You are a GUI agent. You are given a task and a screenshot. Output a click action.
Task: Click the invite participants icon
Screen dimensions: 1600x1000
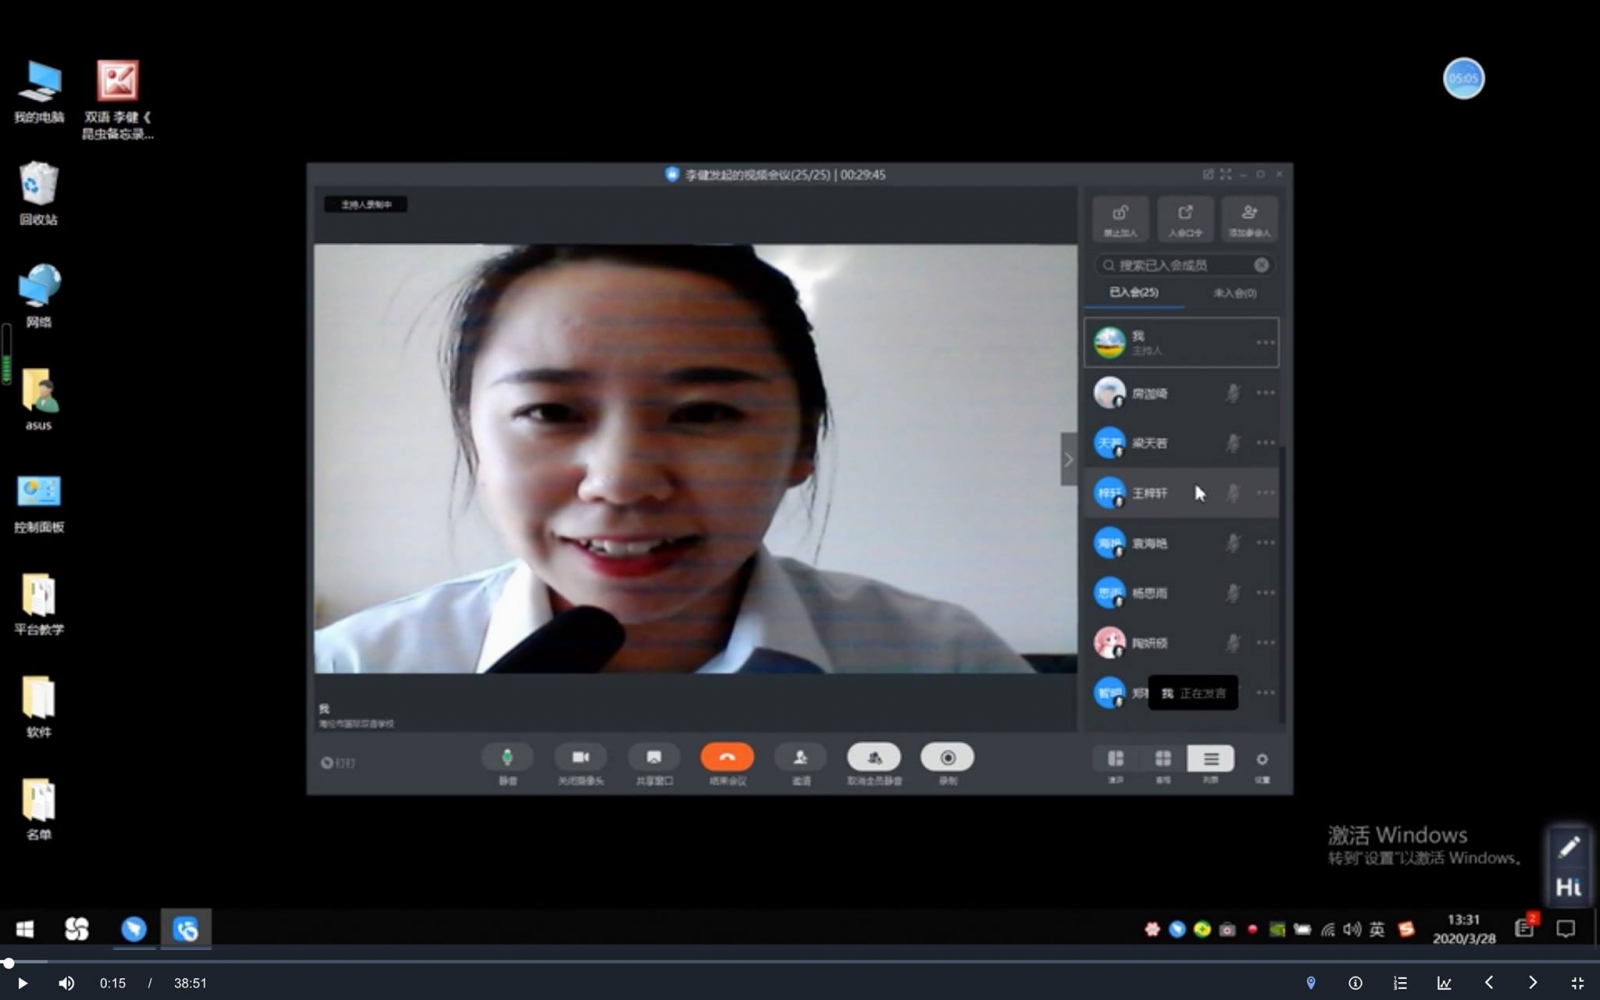pyautogui.click(x=800, y=758)
